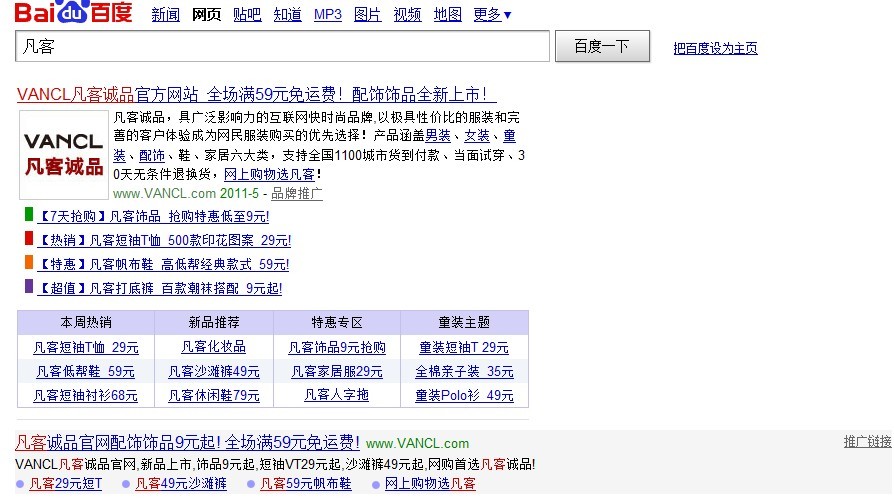
Task: Click the green www.VANCL.com ad URL
Action: click(x=417, y=444)
